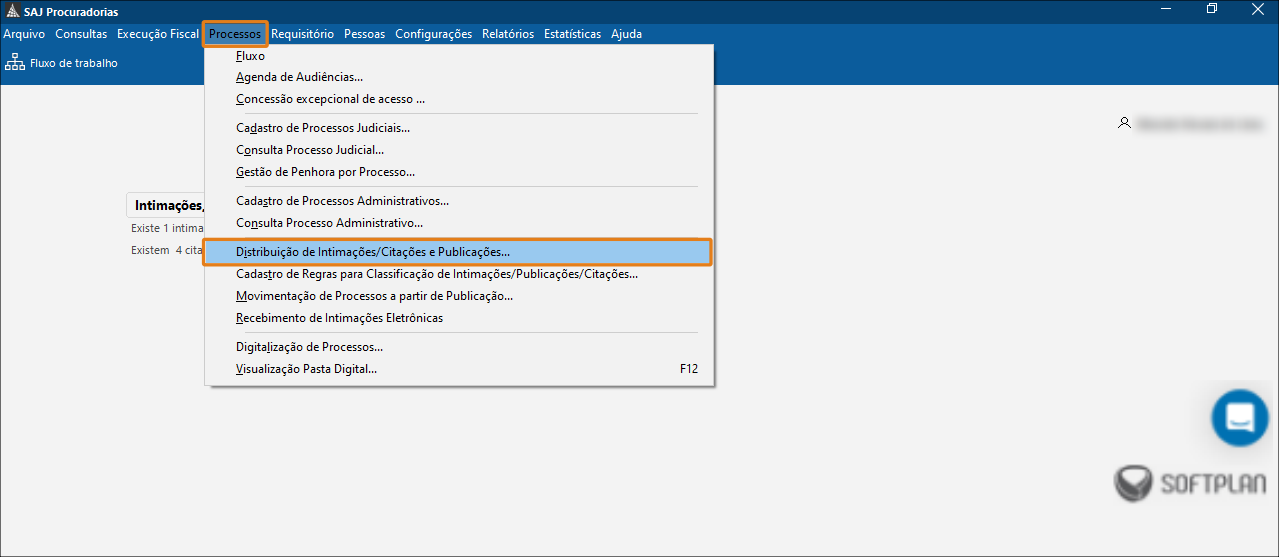Viewport: 1279px width, 557px height.
Task: Open the chat support bubble icon
Action: 1240,417
